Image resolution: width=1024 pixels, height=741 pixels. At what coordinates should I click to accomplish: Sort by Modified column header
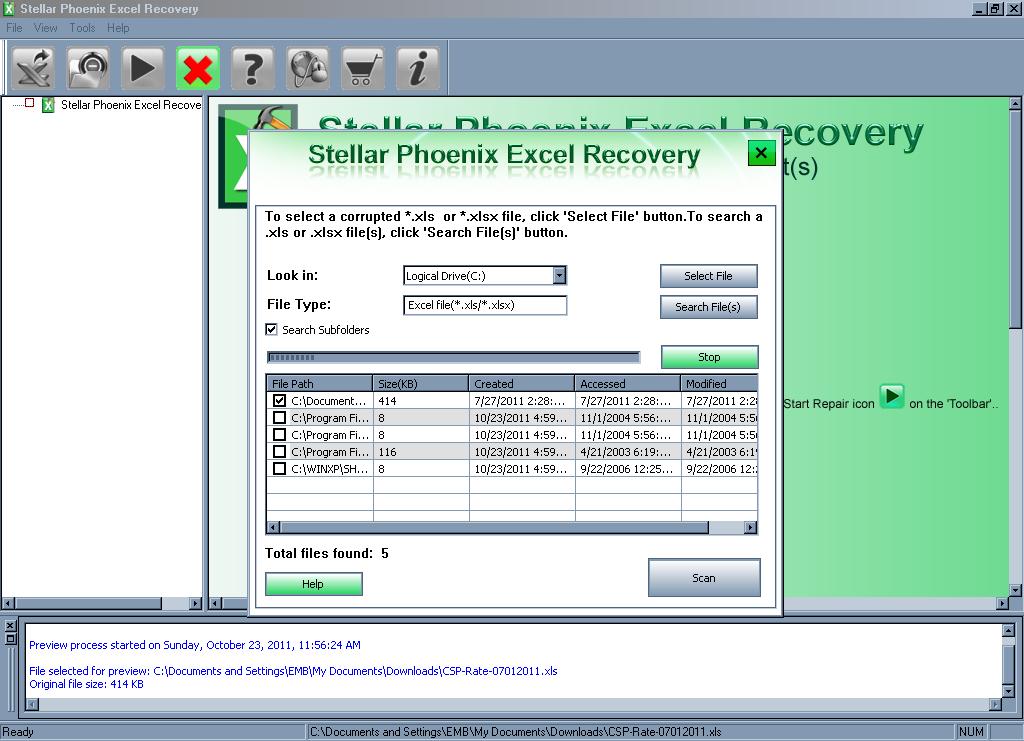pos(719,383)
